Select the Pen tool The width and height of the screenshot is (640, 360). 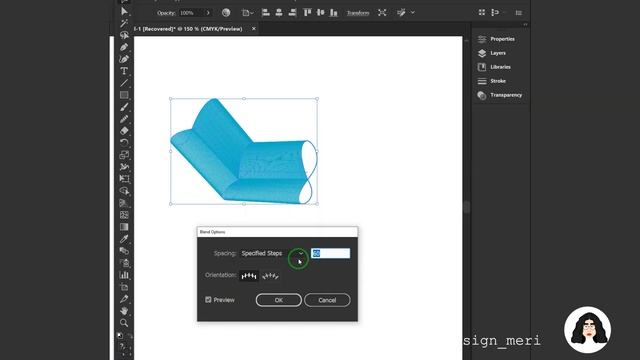pos(124,47)
